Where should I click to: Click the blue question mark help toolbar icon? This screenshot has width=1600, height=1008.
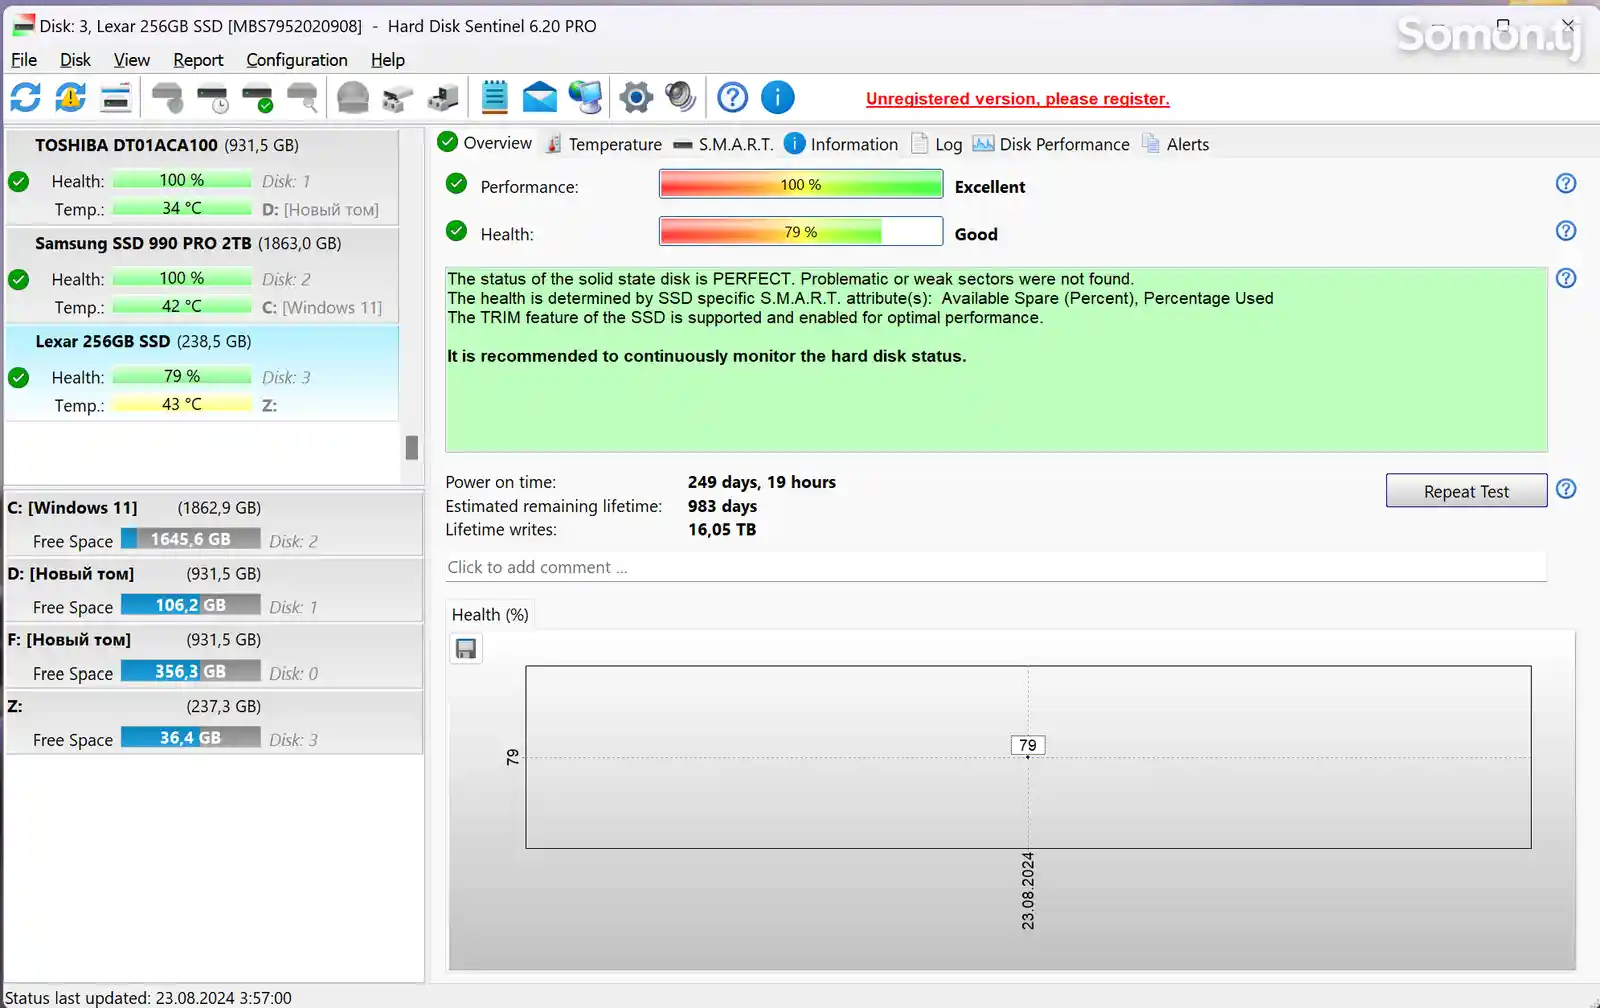pos(732,97)
